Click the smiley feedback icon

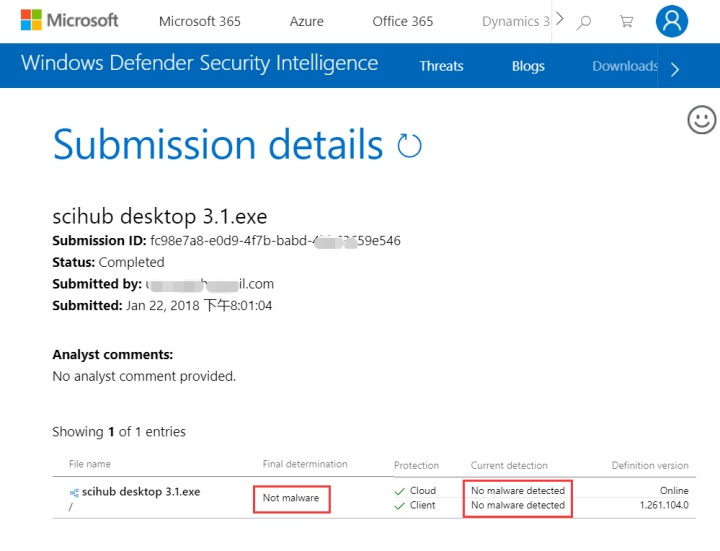click(x=701, y=120)
